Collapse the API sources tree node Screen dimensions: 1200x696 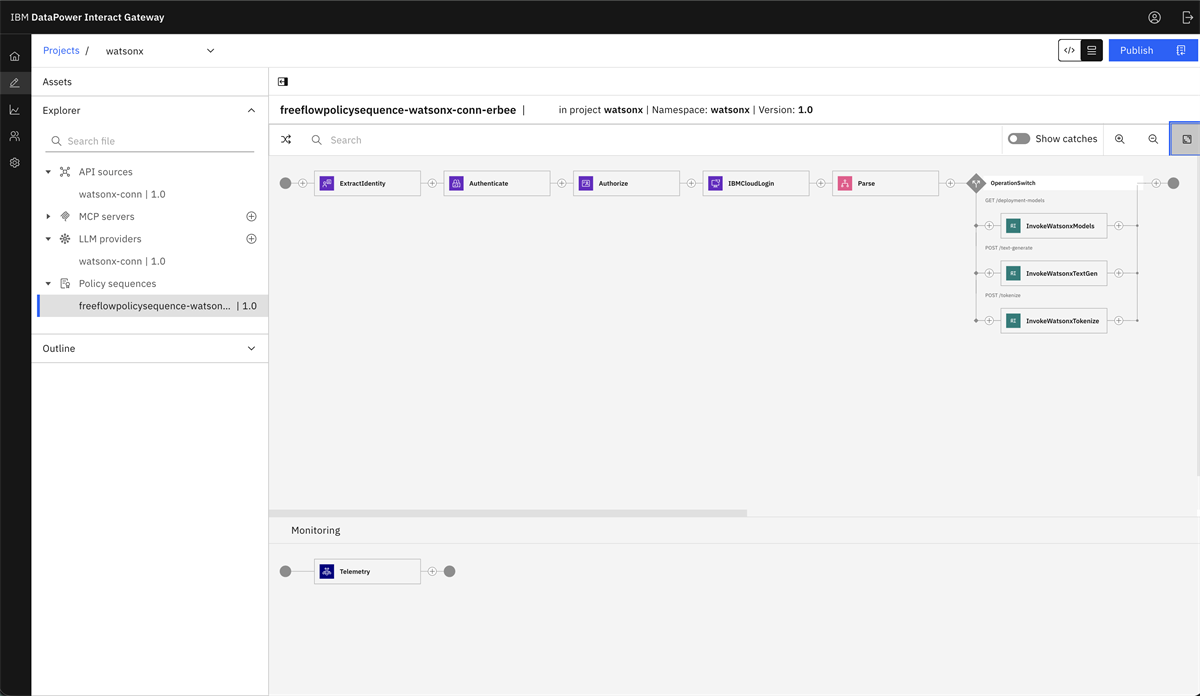point(48,172)
